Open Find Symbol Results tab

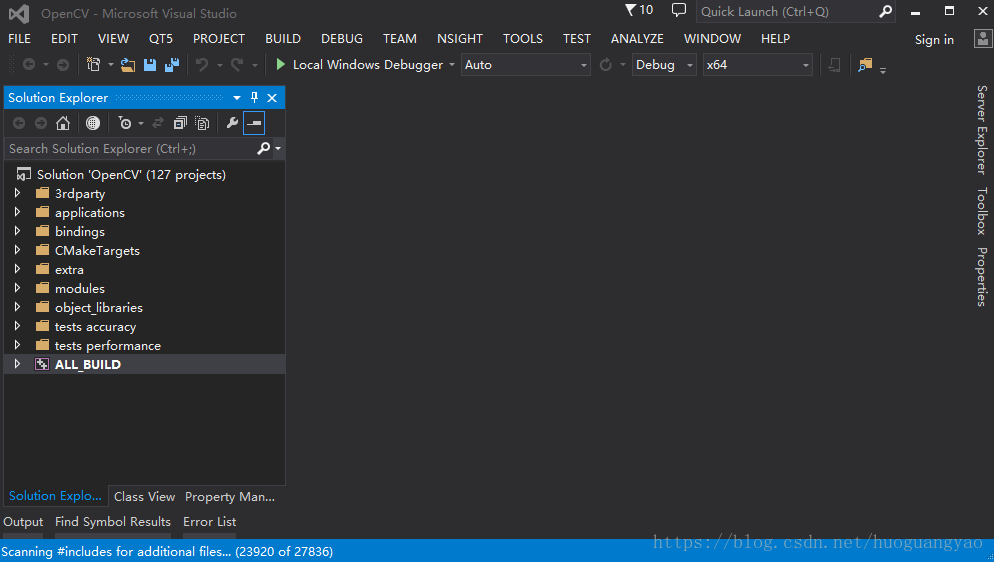coord(113,521)
